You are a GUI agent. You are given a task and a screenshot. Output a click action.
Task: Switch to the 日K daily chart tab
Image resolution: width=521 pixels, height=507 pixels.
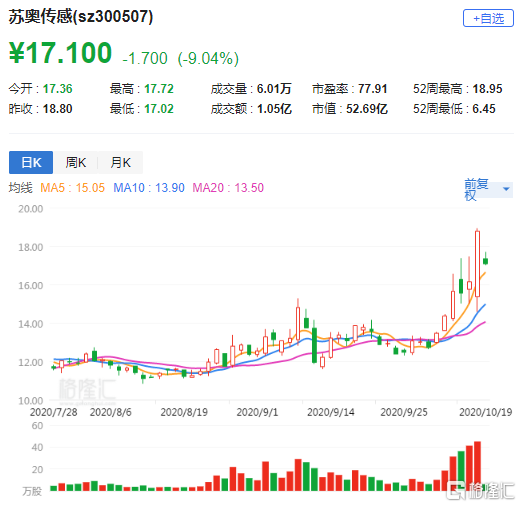(31, 162)
